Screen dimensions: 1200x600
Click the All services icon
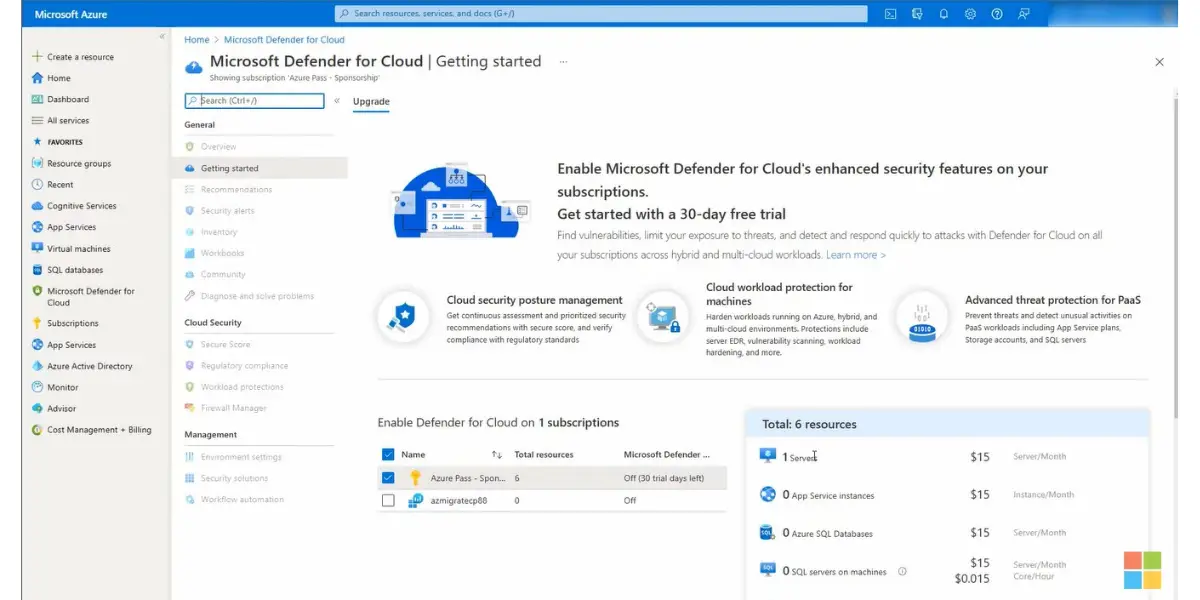point(37,120)
